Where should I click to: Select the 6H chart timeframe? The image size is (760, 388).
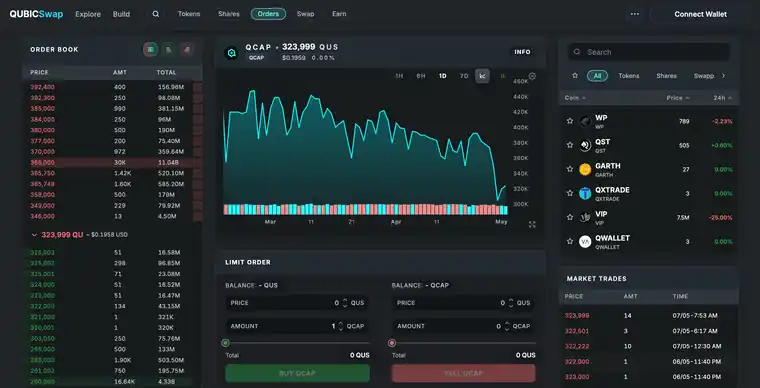tap(421, 76)
